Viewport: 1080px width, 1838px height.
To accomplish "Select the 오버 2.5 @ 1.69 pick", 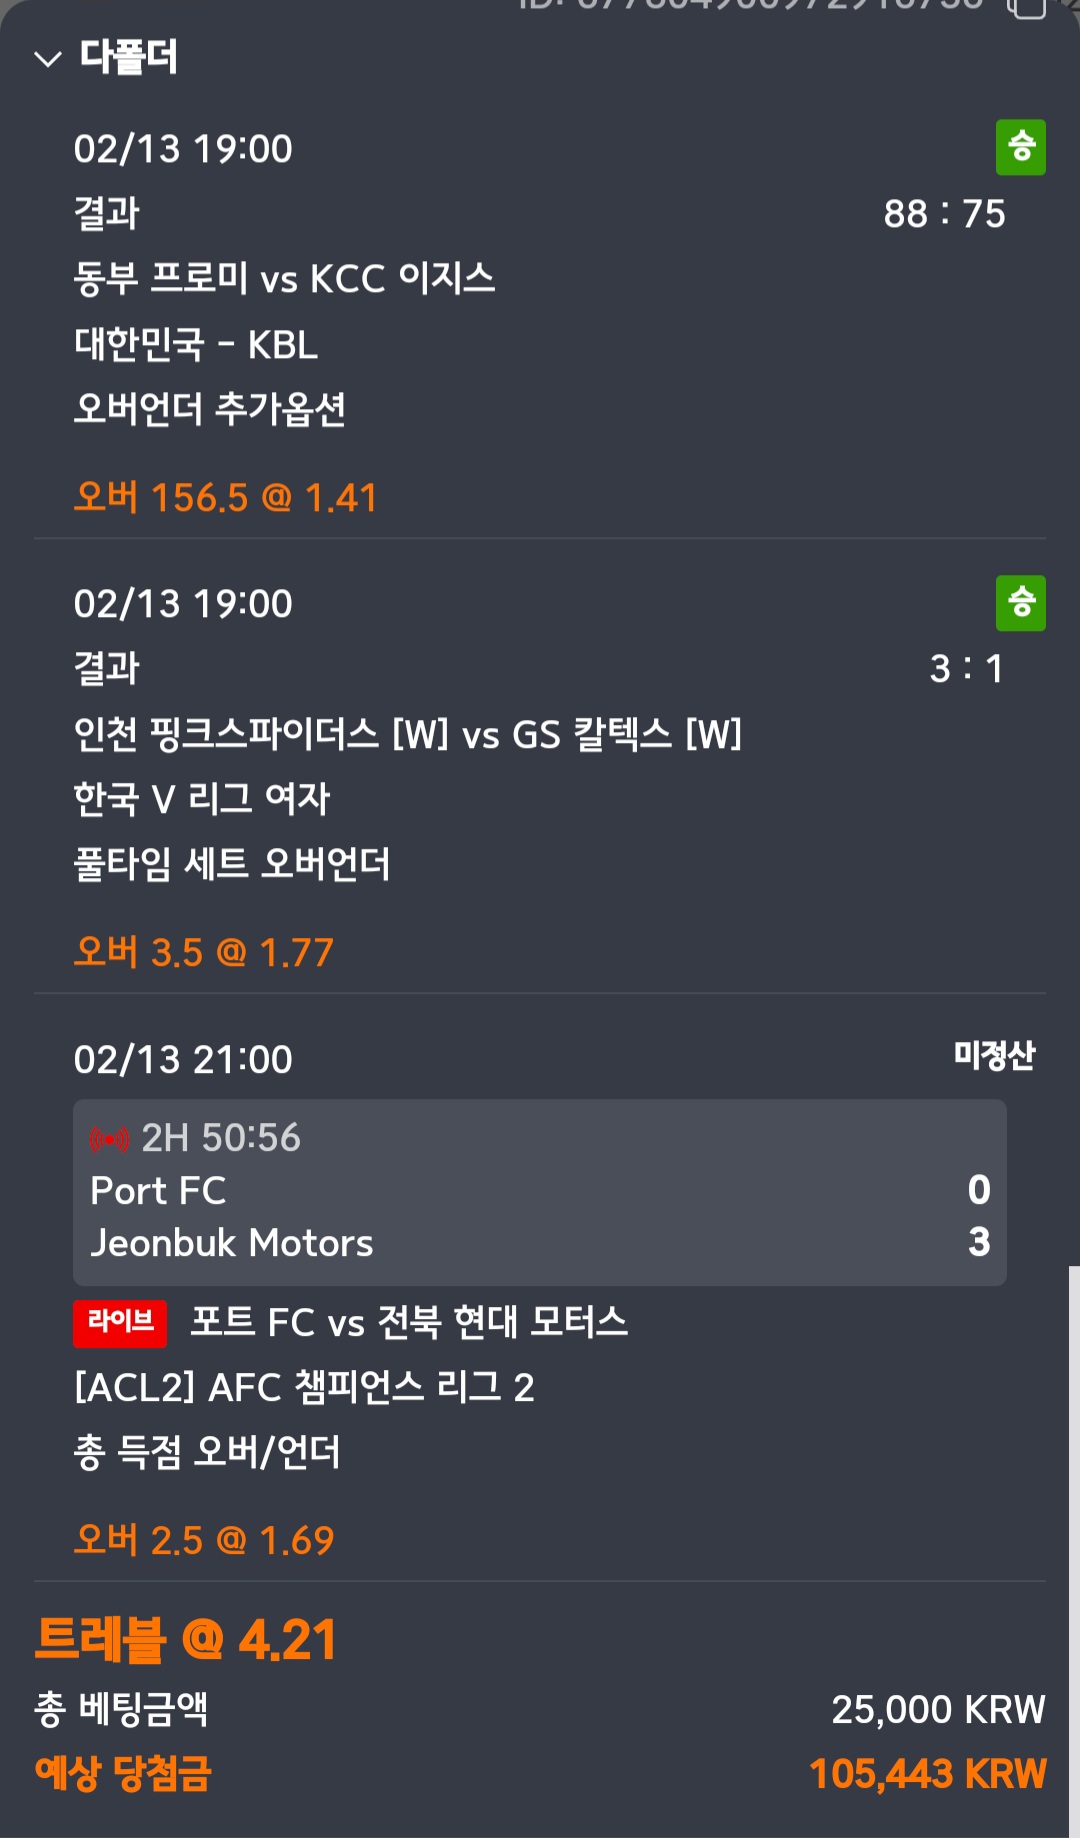I will tap(203, 1540).
